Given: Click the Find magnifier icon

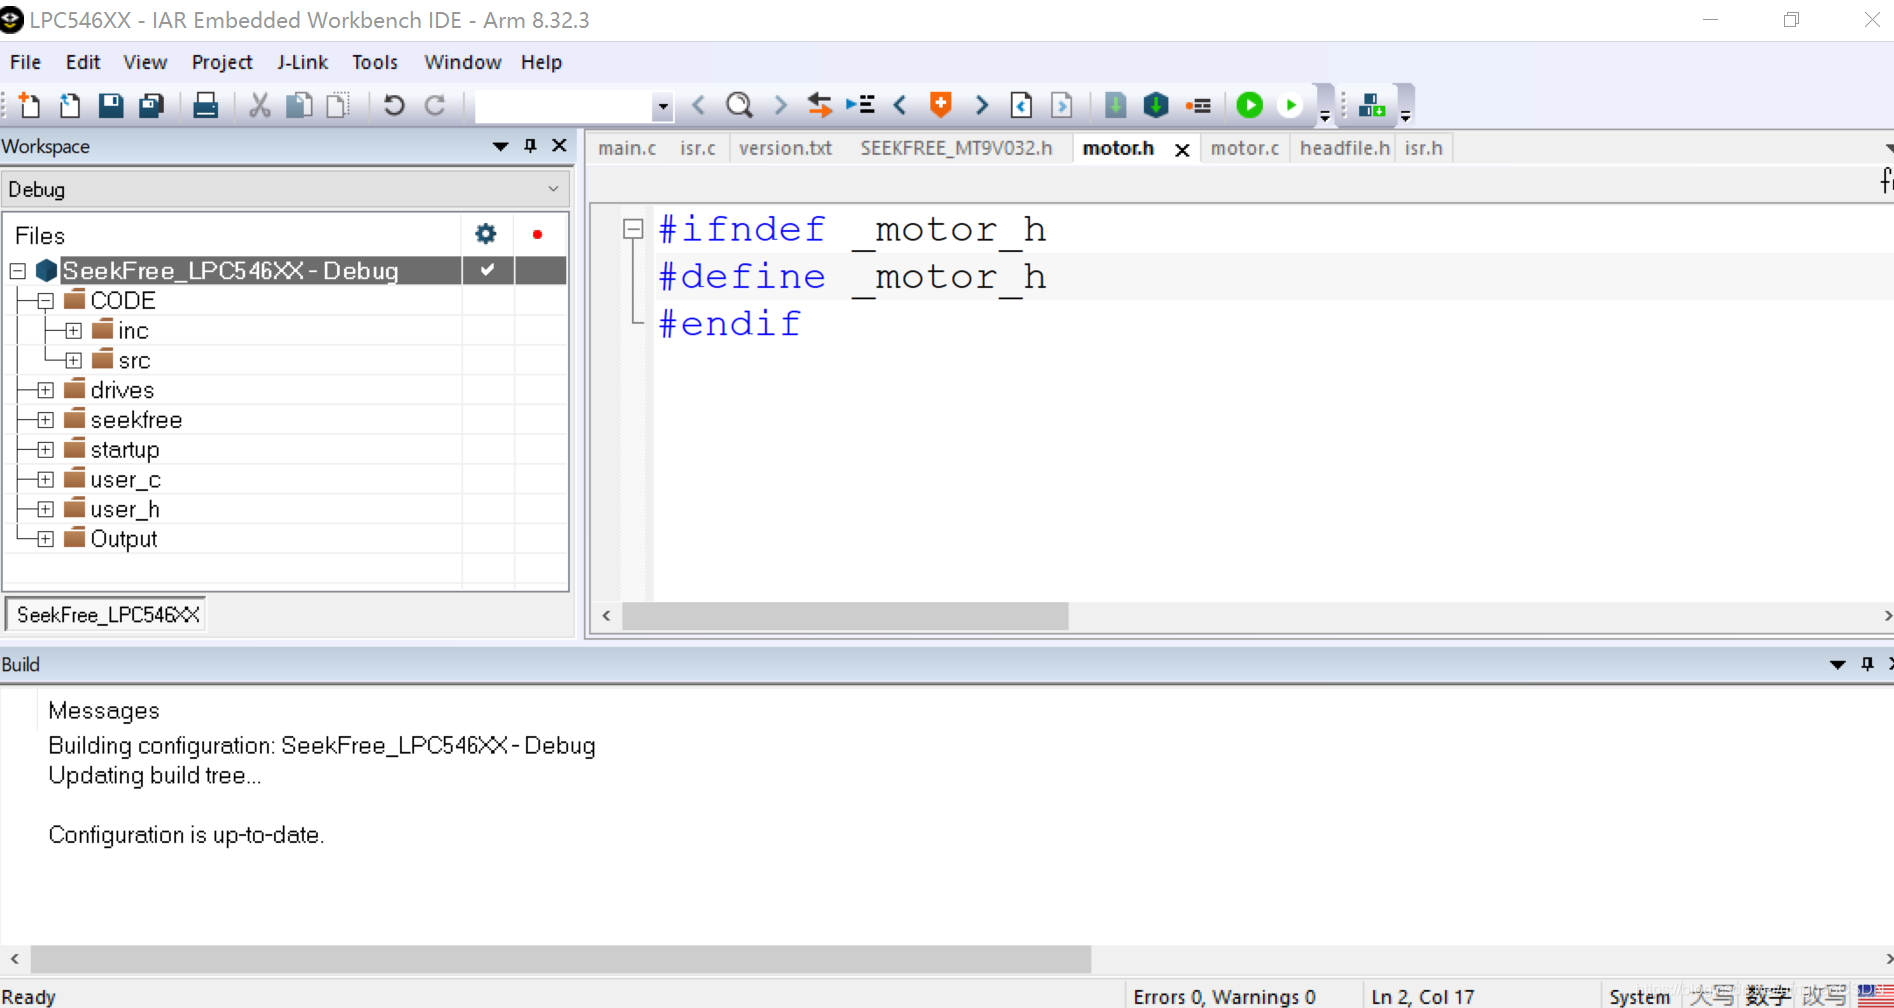Looking at the screenshot, I should tap(739, 105).
